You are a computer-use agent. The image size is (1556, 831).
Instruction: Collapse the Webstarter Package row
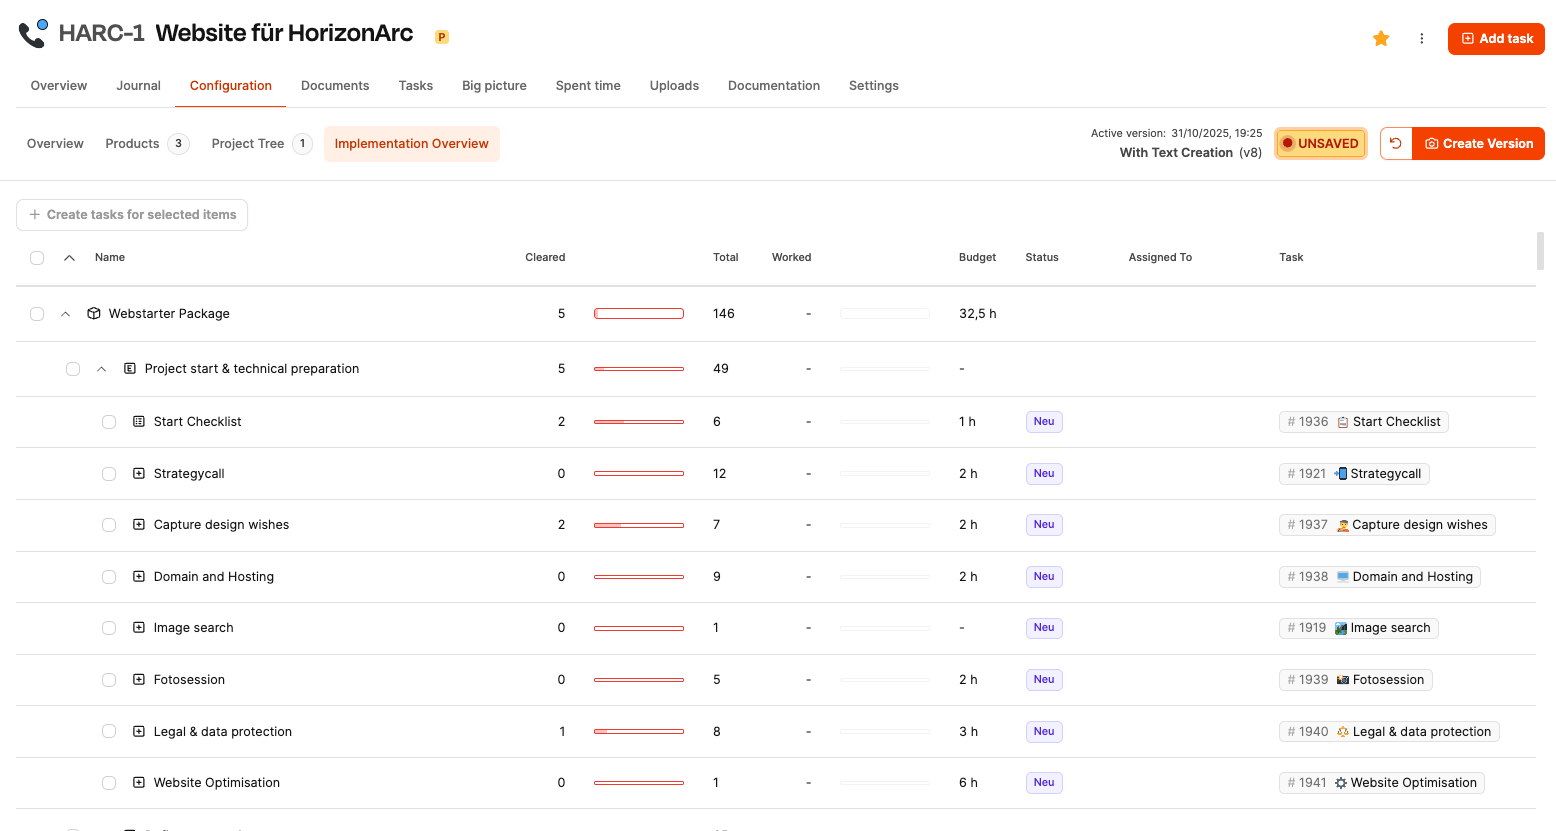point(66,314)
